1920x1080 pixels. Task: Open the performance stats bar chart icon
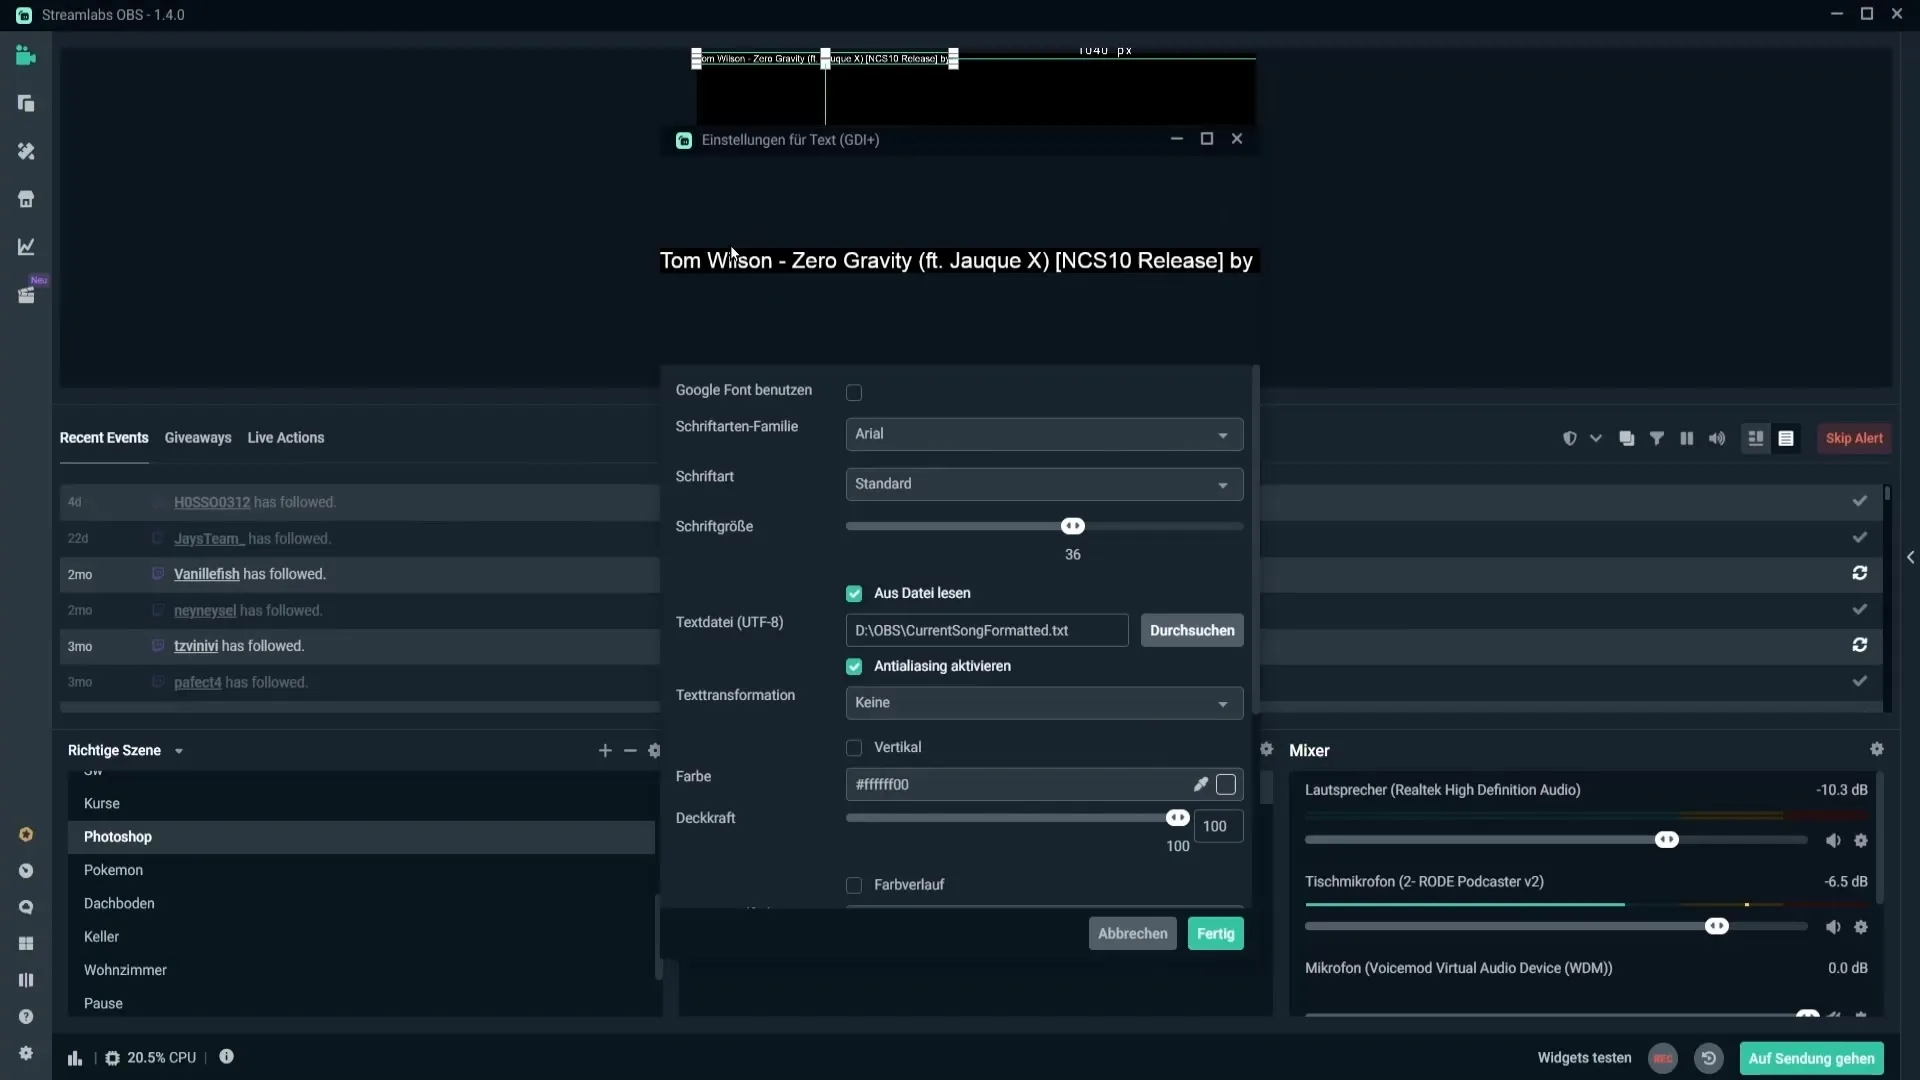click(75, 1058)
